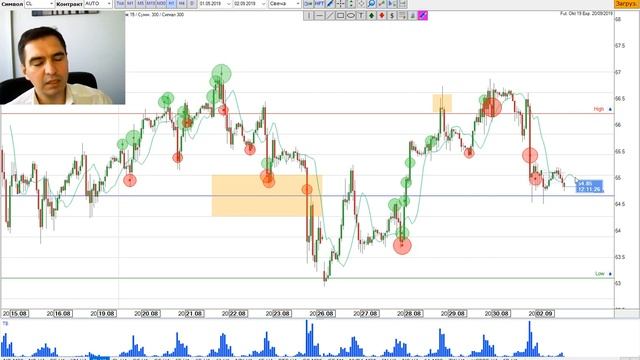Click the blue play arrow icon

coord(392,4)
